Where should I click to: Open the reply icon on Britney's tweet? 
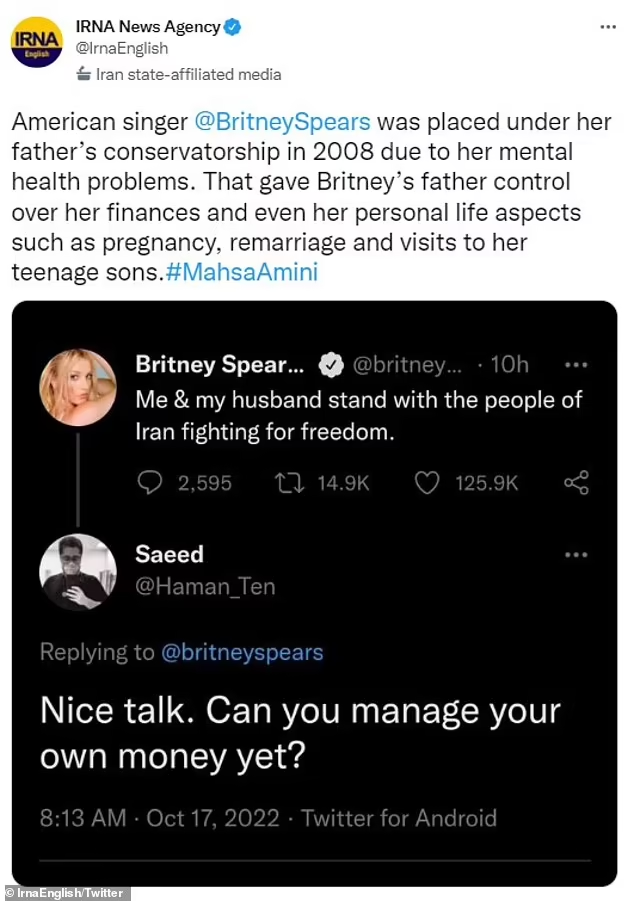pos(150,482)
